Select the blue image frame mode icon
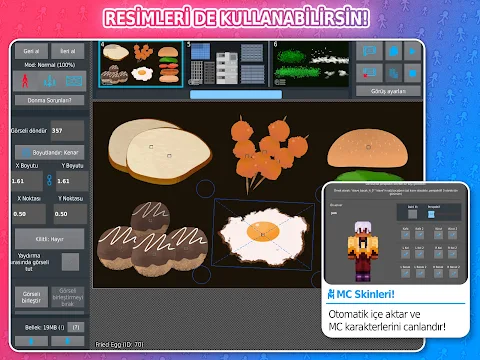Screen dimensions: 480x360 pos(74,81)
